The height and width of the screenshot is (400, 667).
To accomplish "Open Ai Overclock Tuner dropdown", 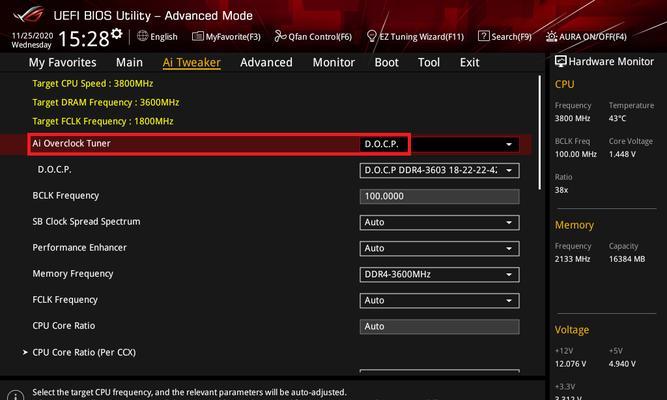I will (439, 144).
